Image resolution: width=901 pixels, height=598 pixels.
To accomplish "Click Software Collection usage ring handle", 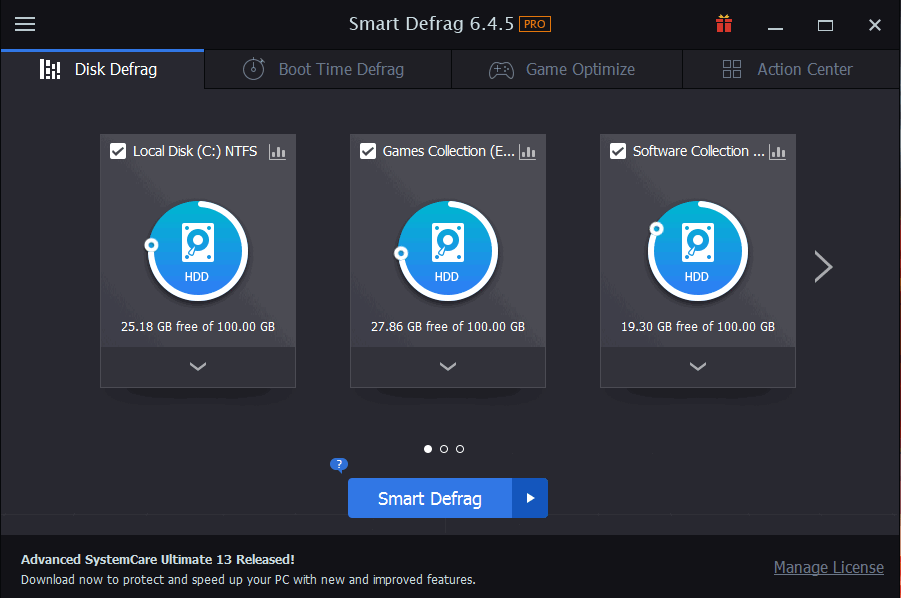I will coord(656,229).
